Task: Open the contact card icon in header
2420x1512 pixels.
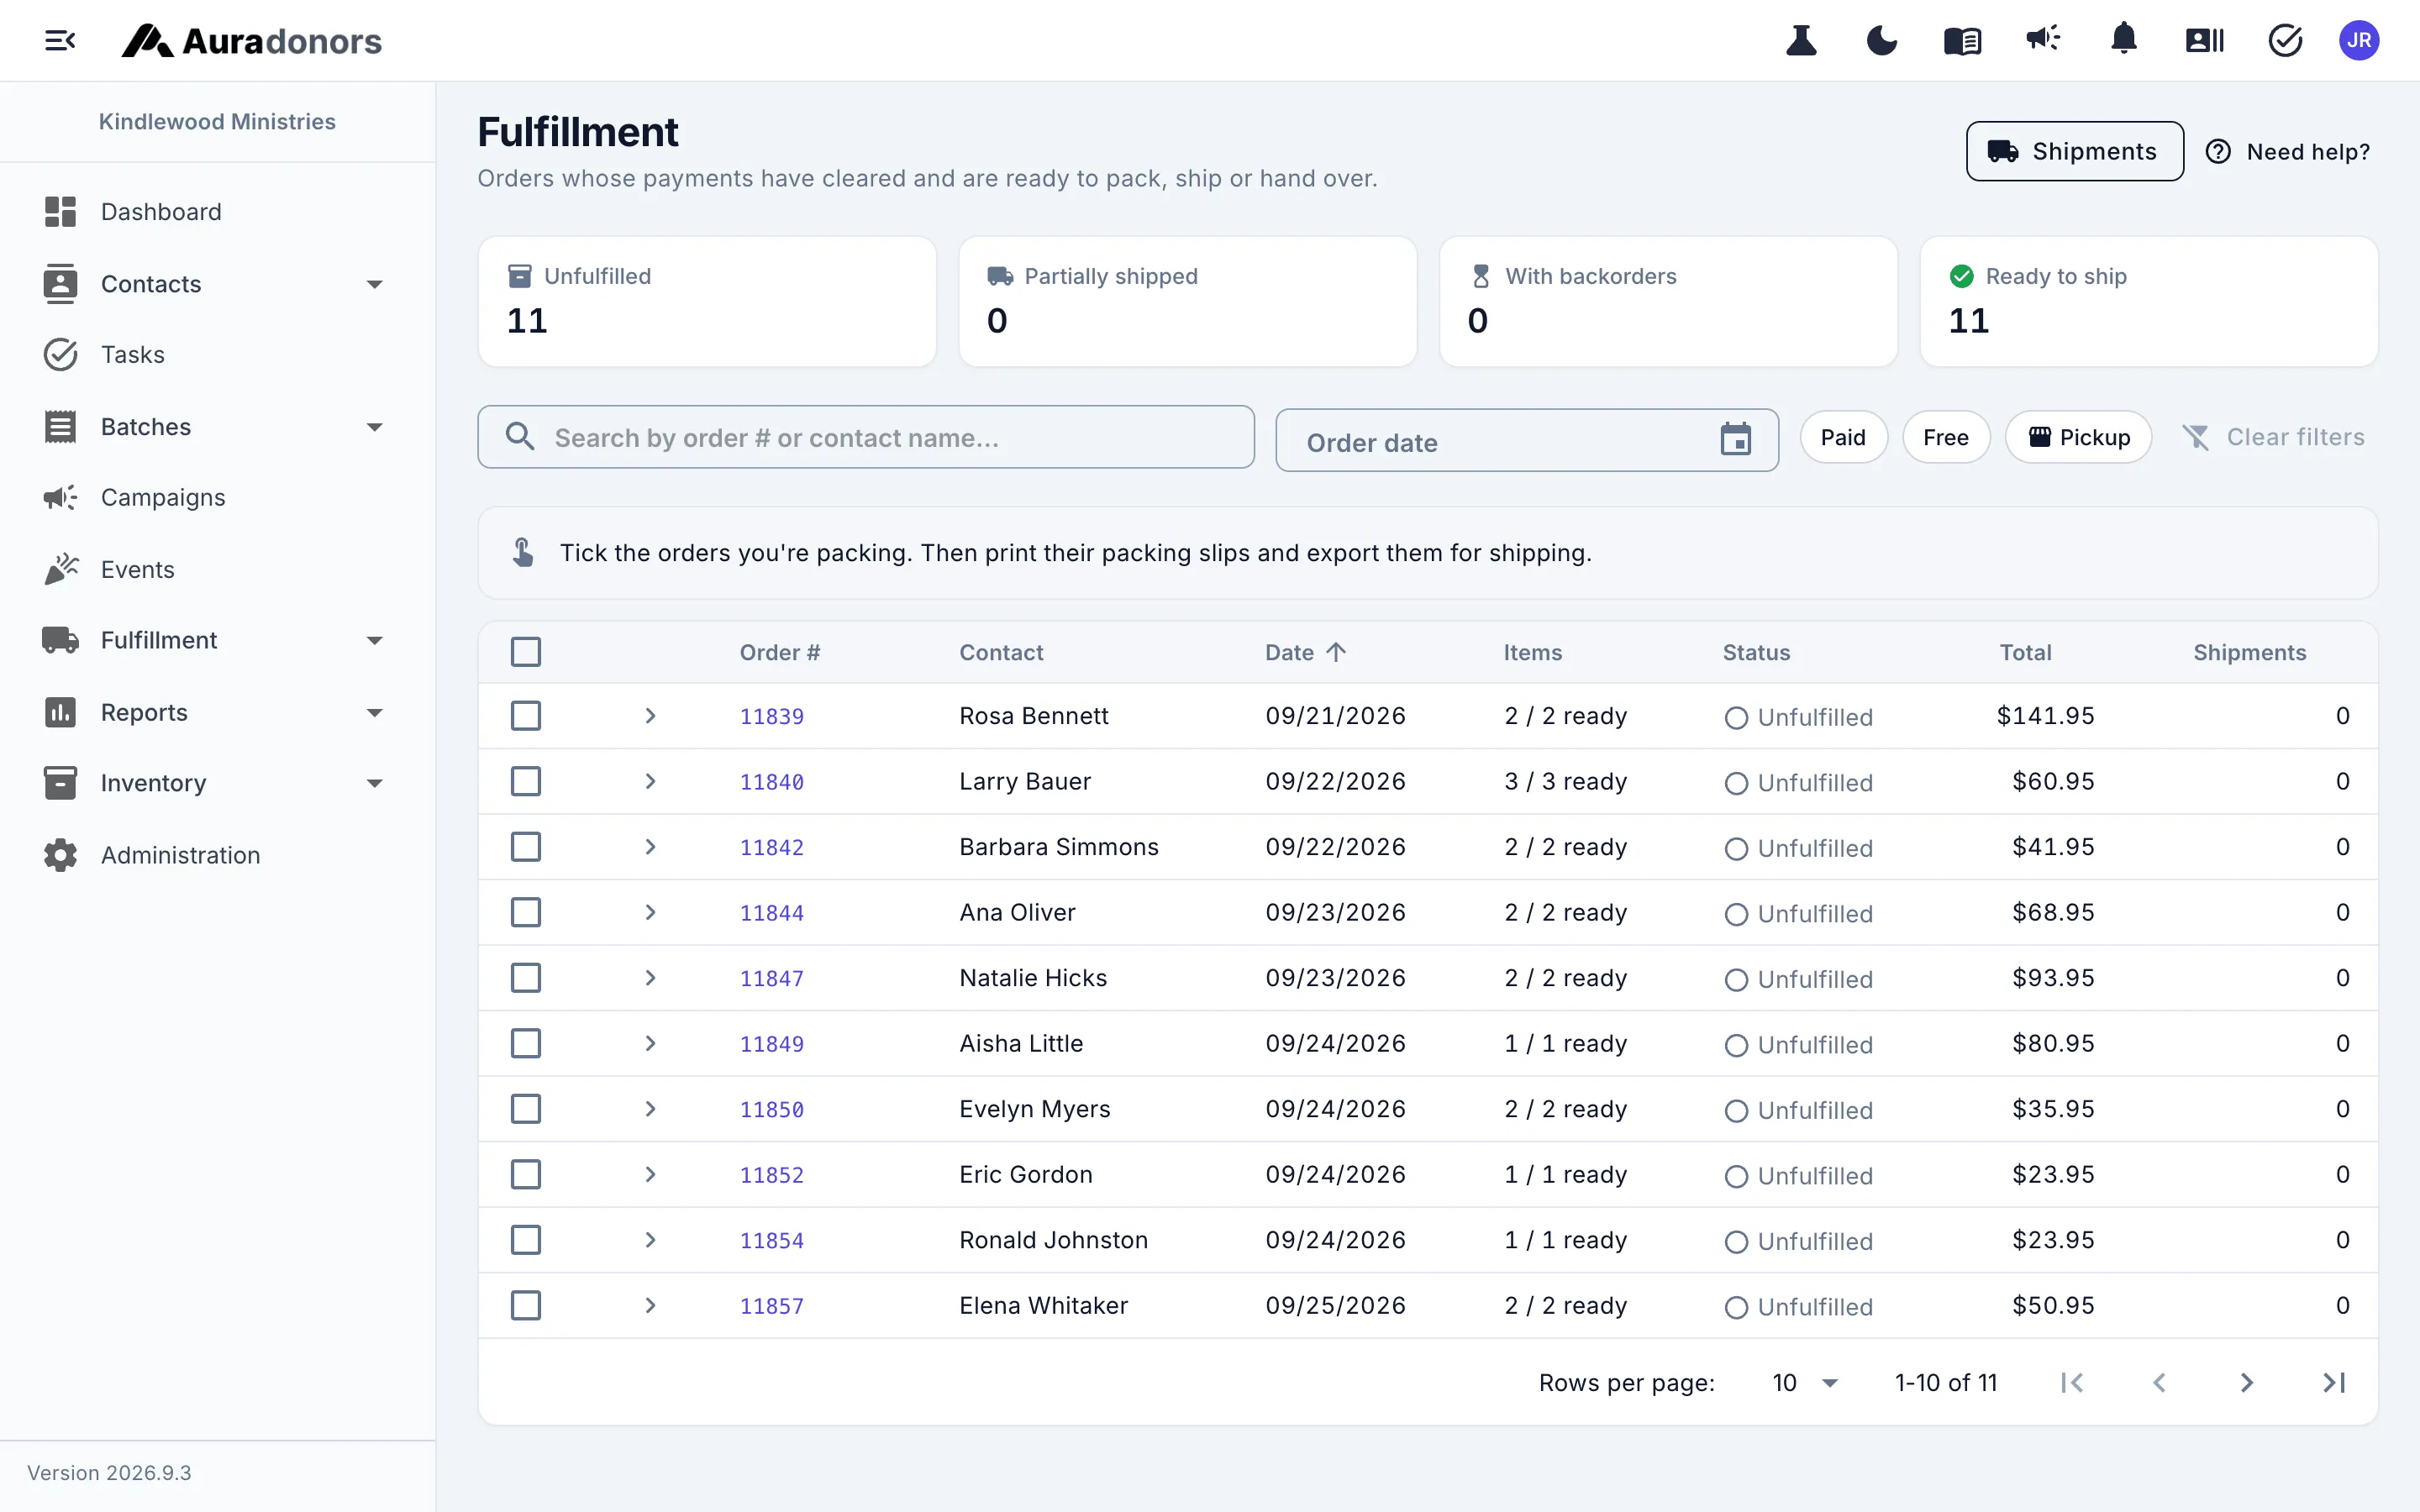Action: coord(2204,41)
